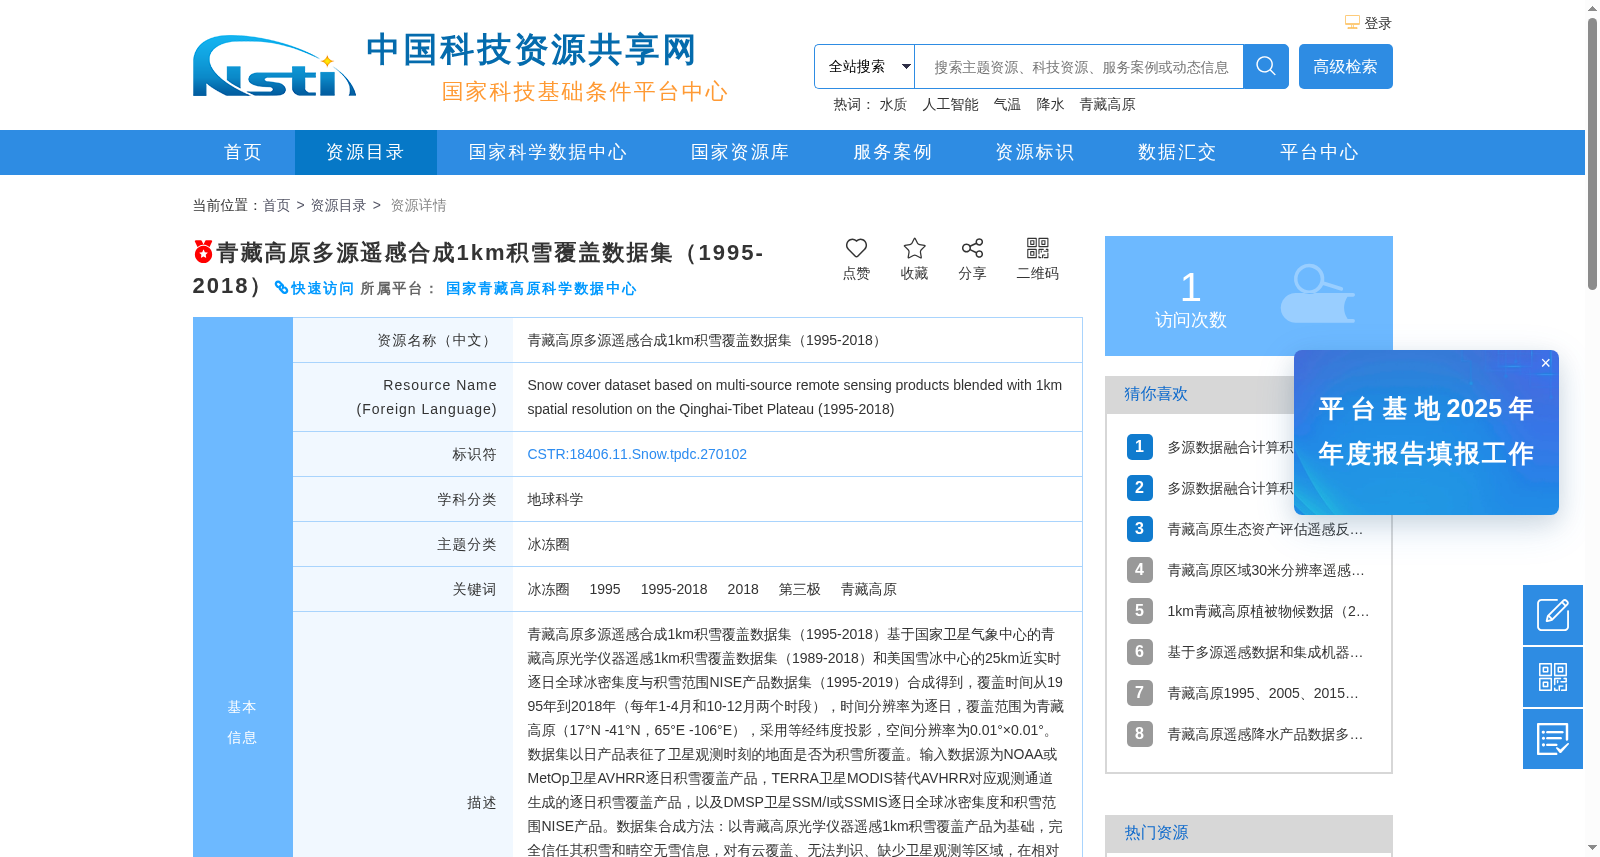The width and height of the screenshot is (1600, 857).
Task: Click the 登录 login link
Action: tap(1378, 23)
